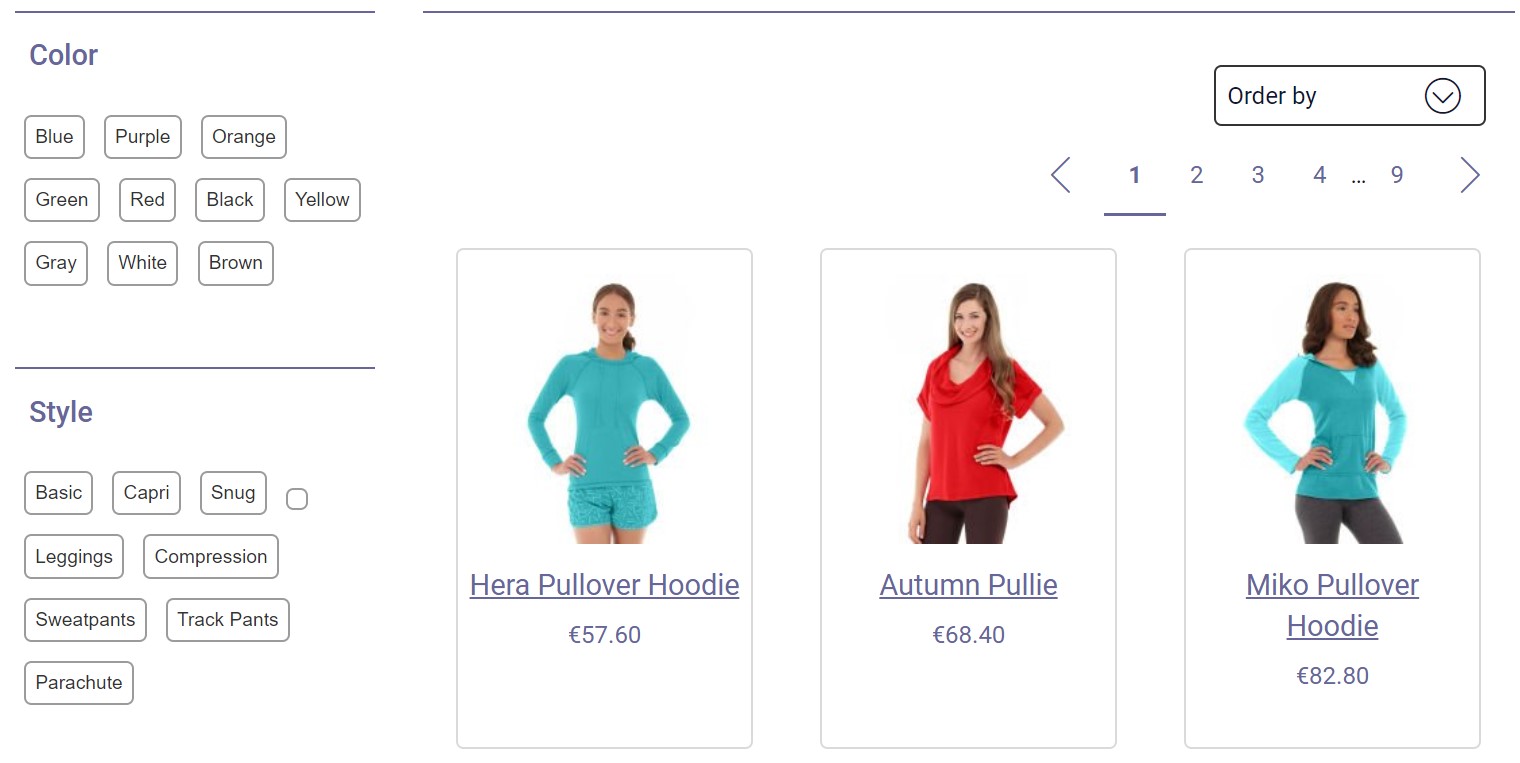Viewport: 1520px width, 763px height.
Task: Toggle the Compression style filter
Action: click(211, 557)
